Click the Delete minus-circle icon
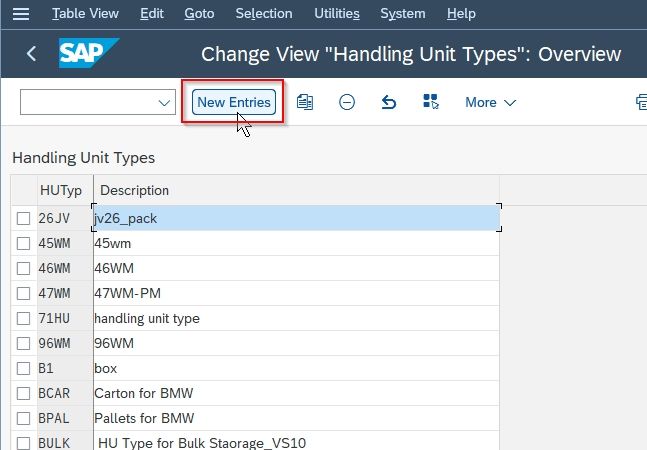 coord(347,102)
